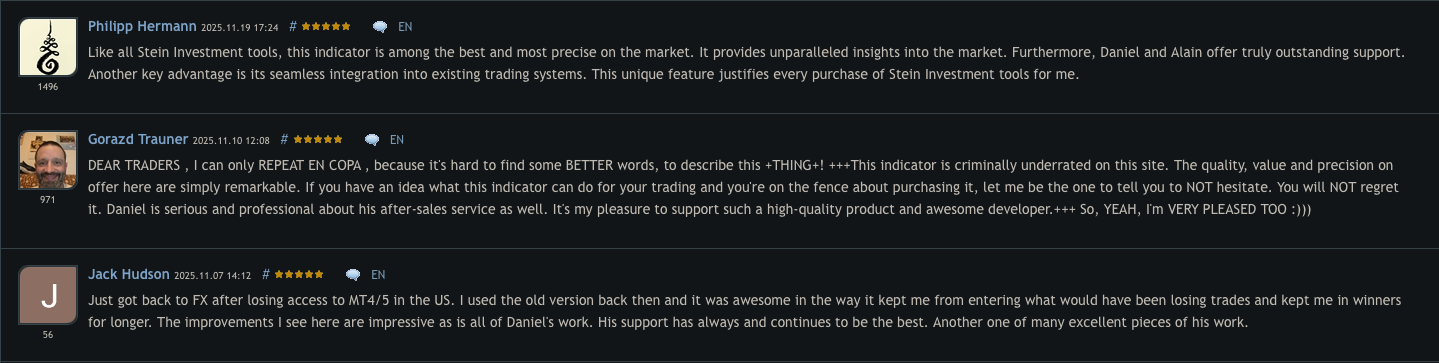Screen dimensions: 1439x363
Task: Open the comment bubble on Philipp Hermann's review
Action: click(380, 27)
